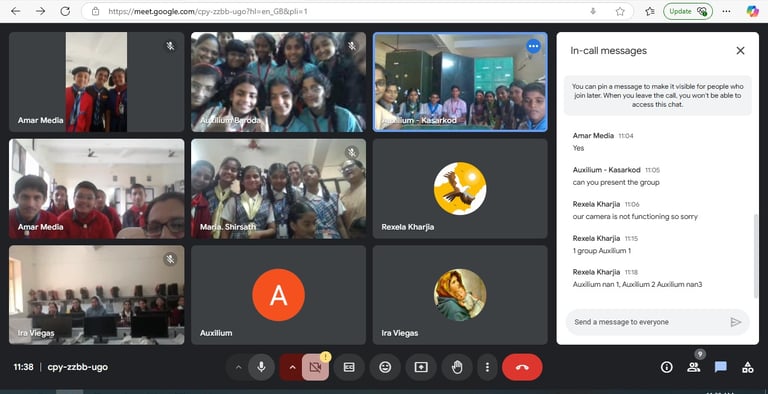The image size is (768, 394).
Task: View site information lock icon
Action: pos(96,11)
